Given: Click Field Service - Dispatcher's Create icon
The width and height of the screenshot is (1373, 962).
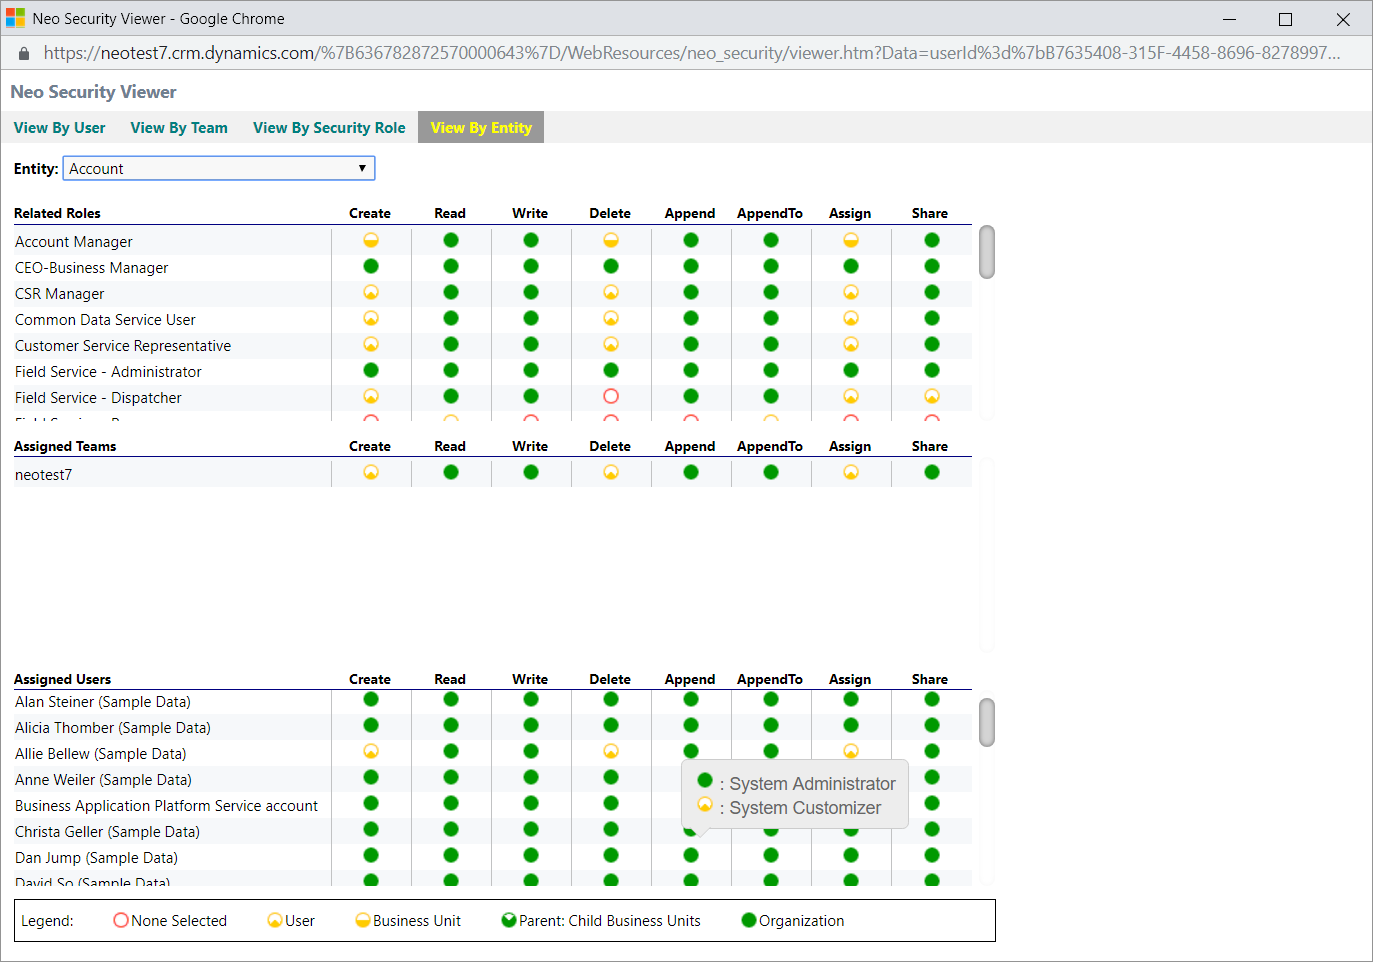Looking at the screenshot, I should click(x=371, y=396).
